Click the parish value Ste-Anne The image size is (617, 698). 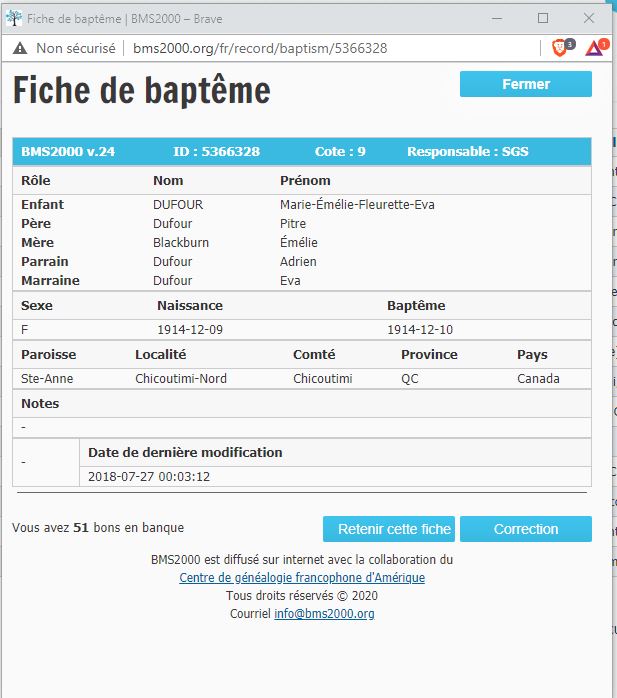(47, 378)
